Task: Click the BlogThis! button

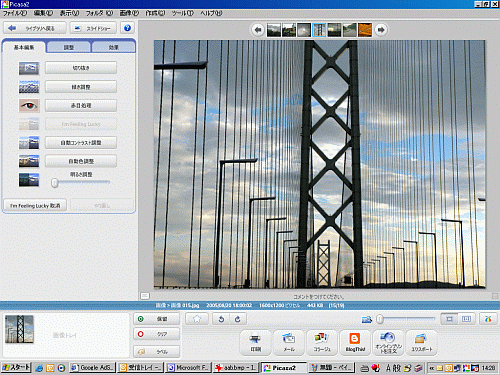Action: (x=355, y=343)
